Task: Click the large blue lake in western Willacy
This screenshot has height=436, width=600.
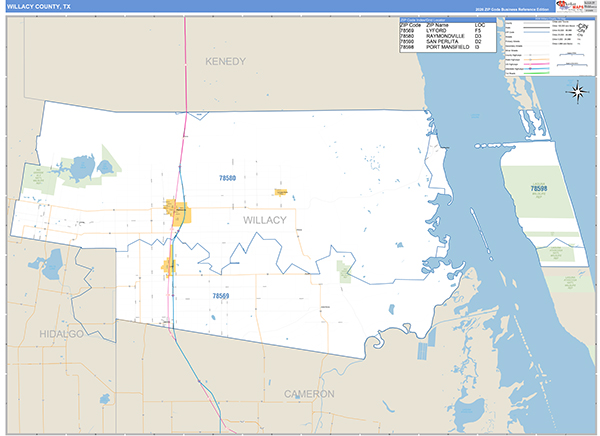Action: tap(82, 168)
